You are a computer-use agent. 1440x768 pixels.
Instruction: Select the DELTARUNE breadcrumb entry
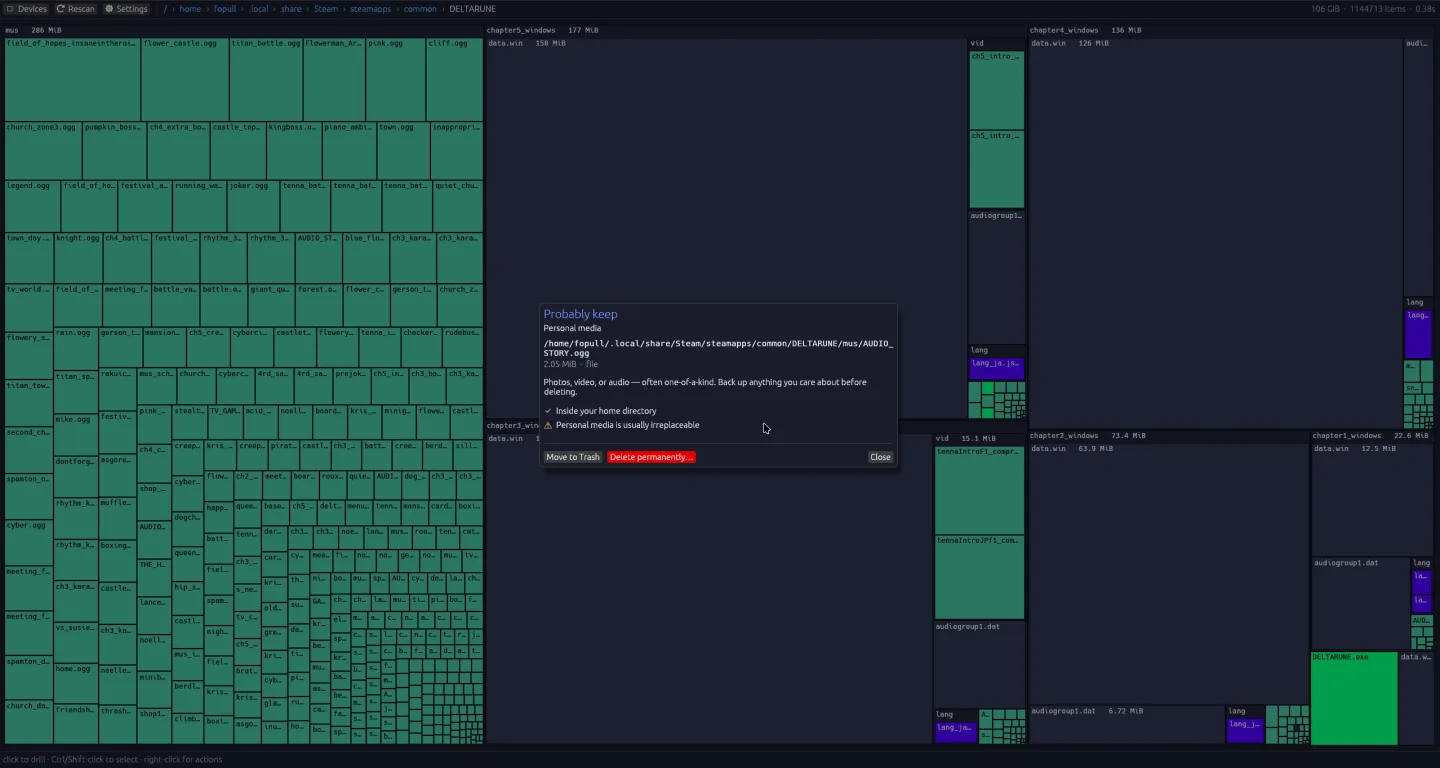472,9
